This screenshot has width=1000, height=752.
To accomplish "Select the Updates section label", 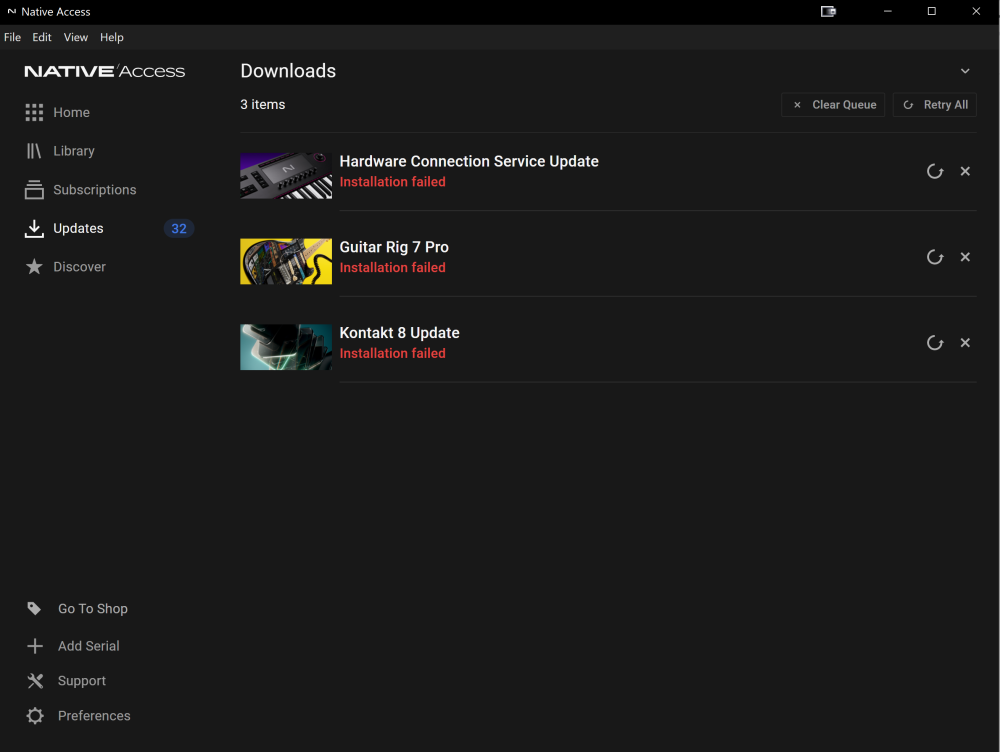I will tap(78, 228).
